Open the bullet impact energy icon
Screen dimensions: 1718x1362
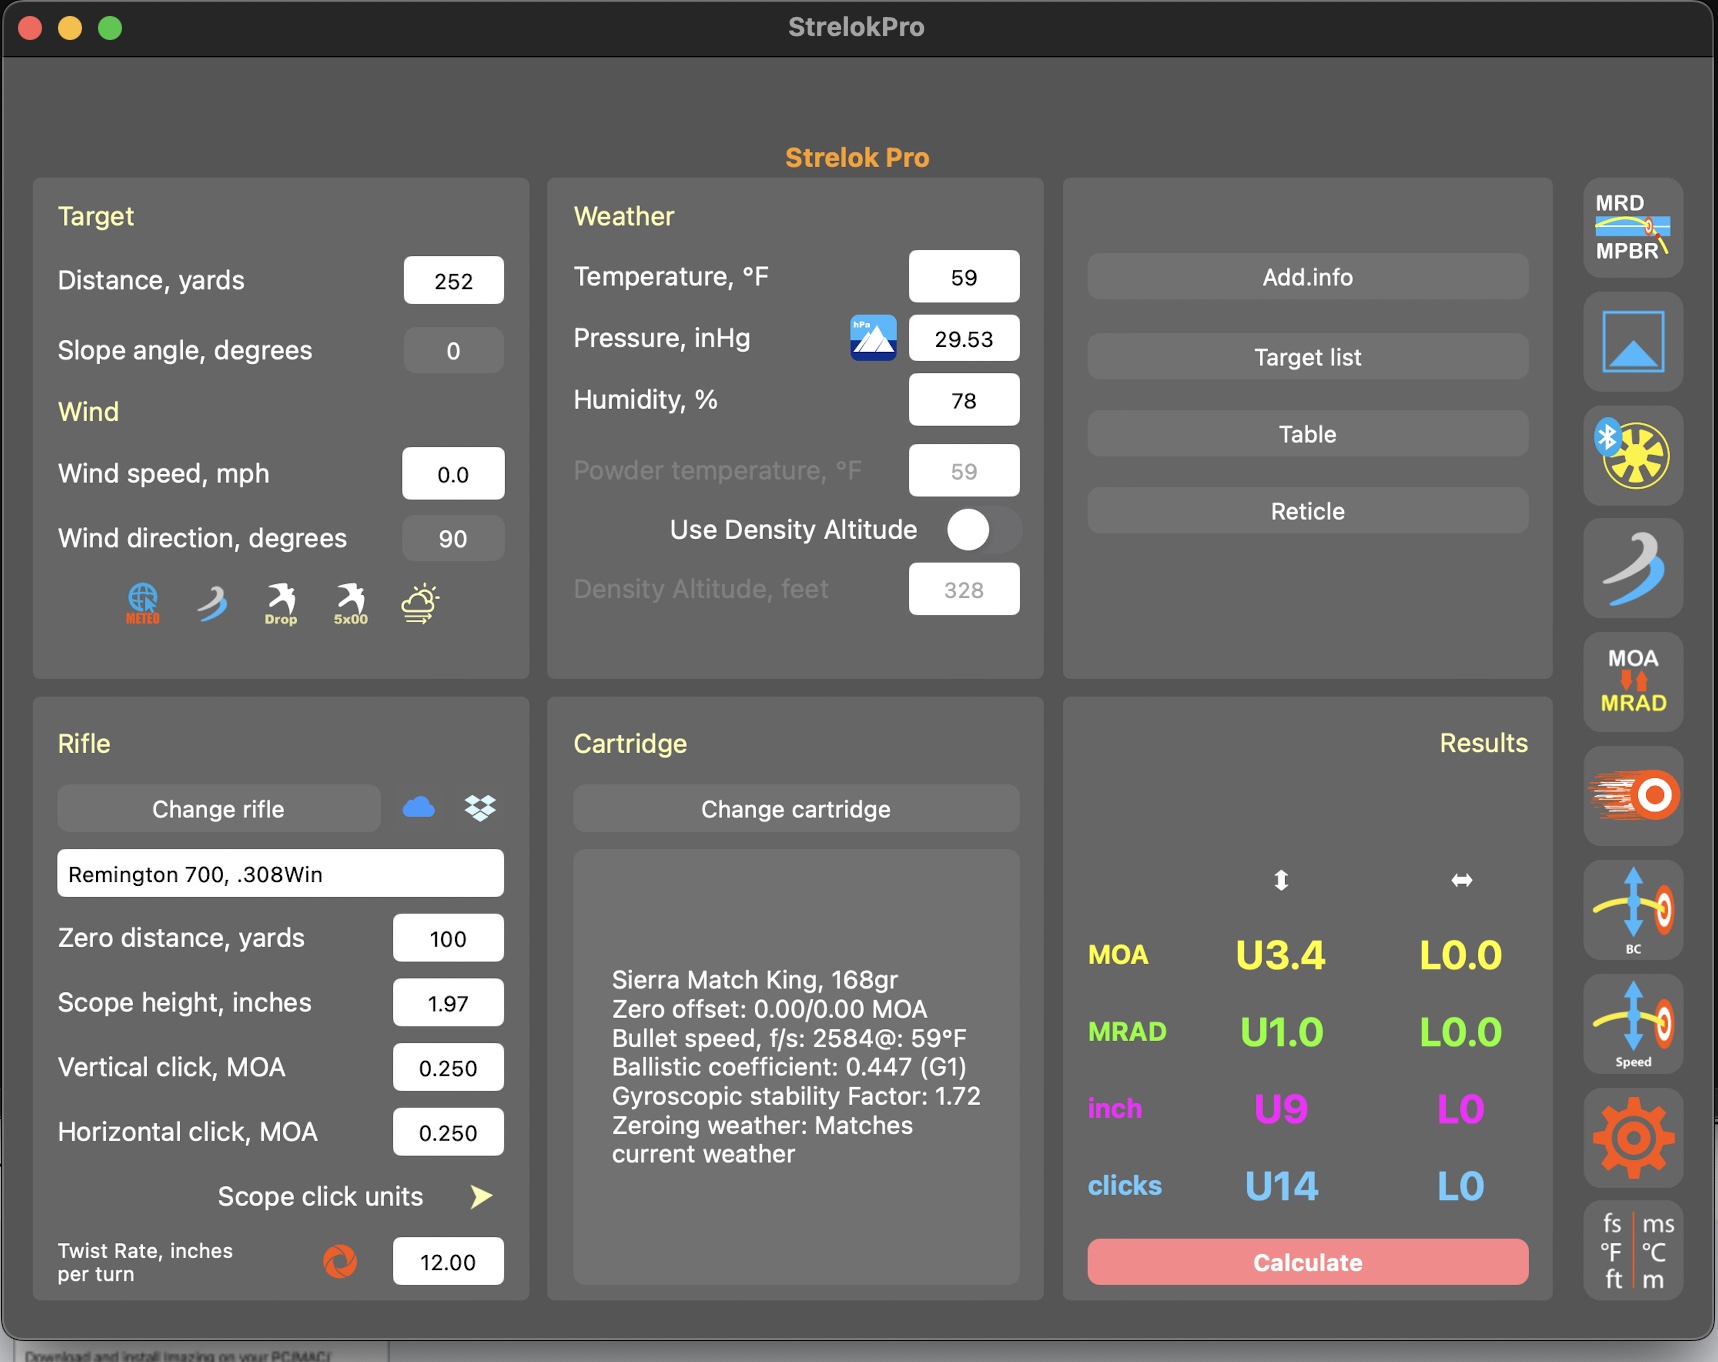point(1633,796)
